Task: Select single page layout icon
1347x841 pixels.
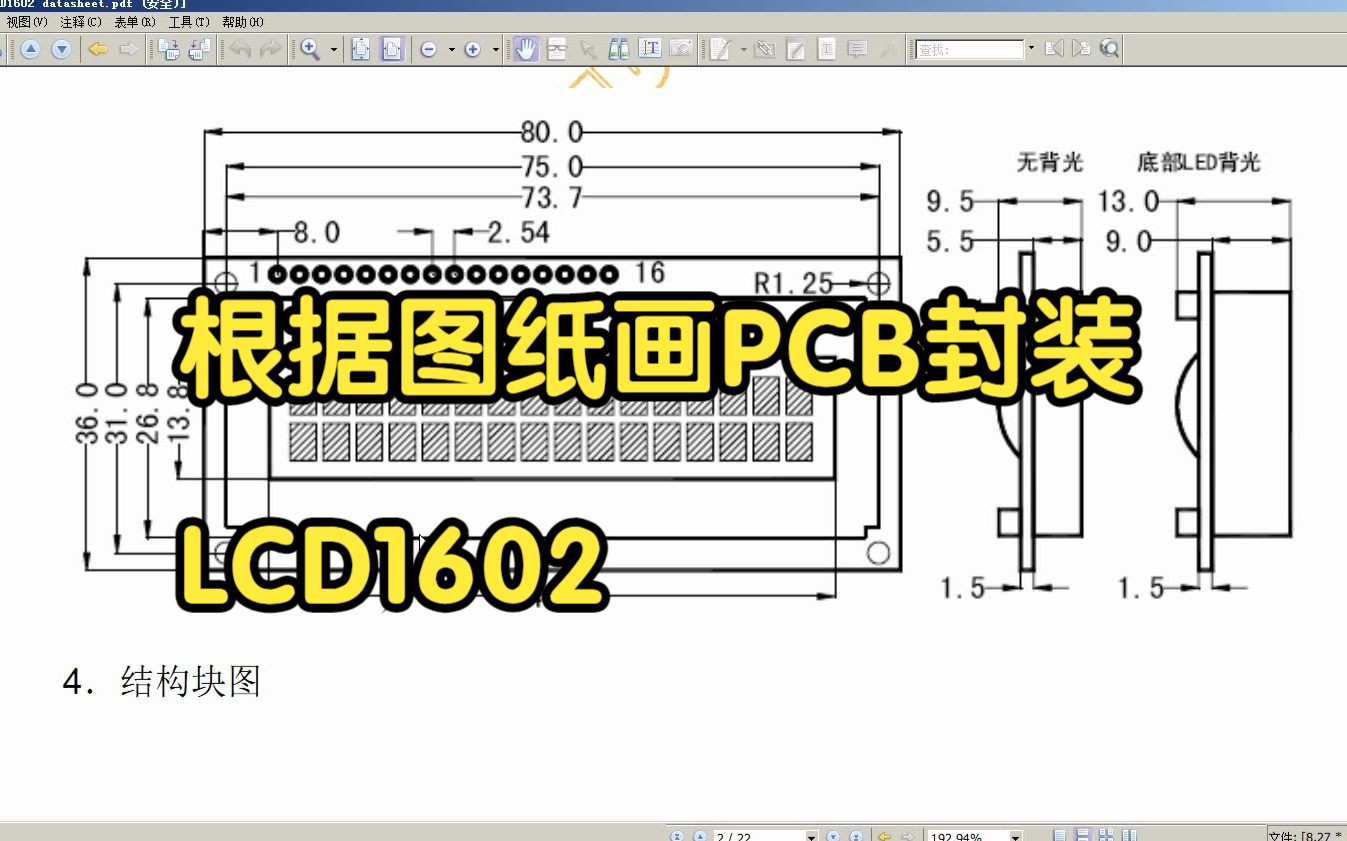Action: [1060, 836]
